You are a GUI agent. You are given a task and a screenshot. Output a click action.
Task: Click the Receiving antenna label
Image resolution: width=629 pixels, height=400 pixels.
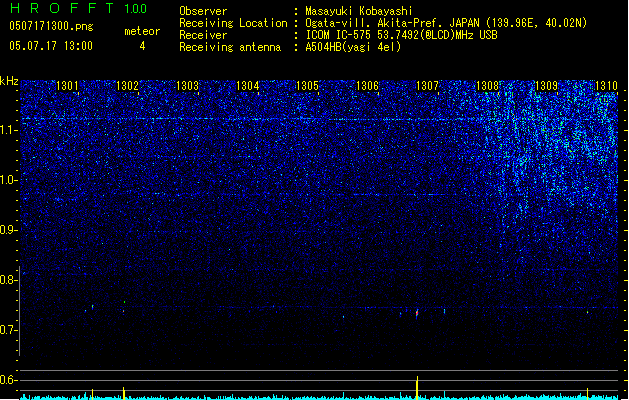[230, 47]
